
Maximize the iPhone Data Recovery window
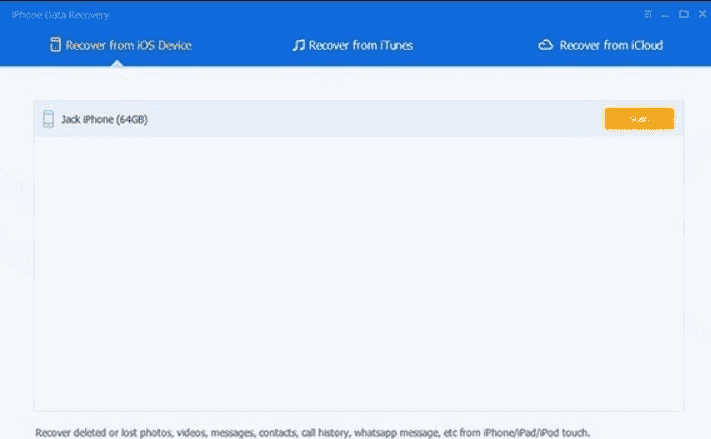(684, 14)
